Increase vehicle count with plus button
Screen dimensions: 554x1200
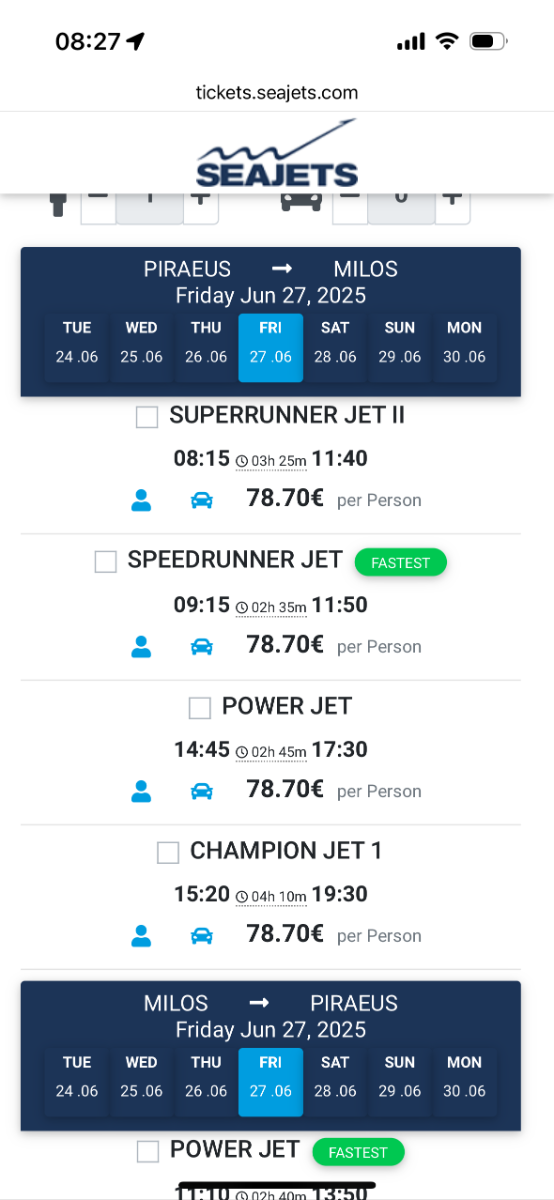pyautogui.click(x=453, y=197)
